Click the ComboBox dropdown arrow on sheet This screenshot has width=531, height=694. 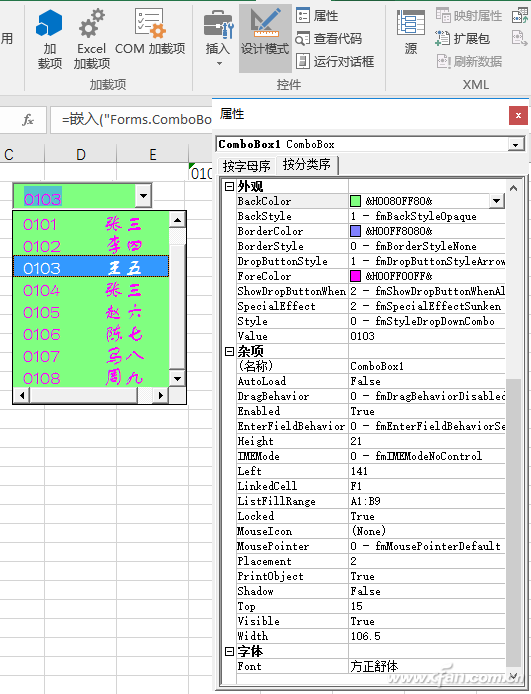pyautogui.click(x=143, y=196)
